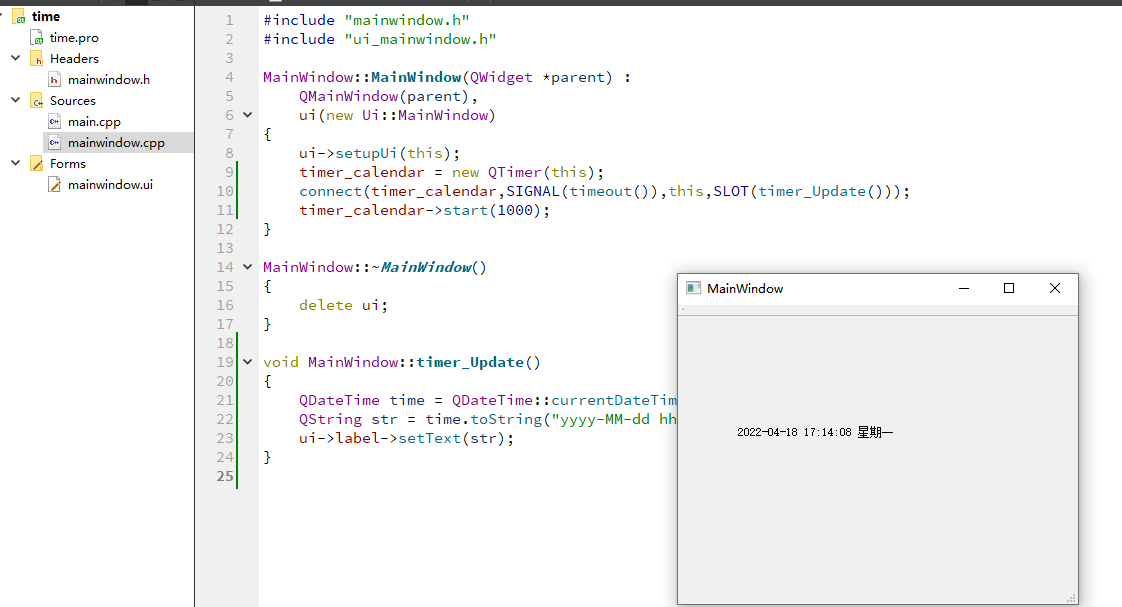Collapse the Forms tree node
This screenshot has width=1122, height=607.
click(x=16, y=163)
